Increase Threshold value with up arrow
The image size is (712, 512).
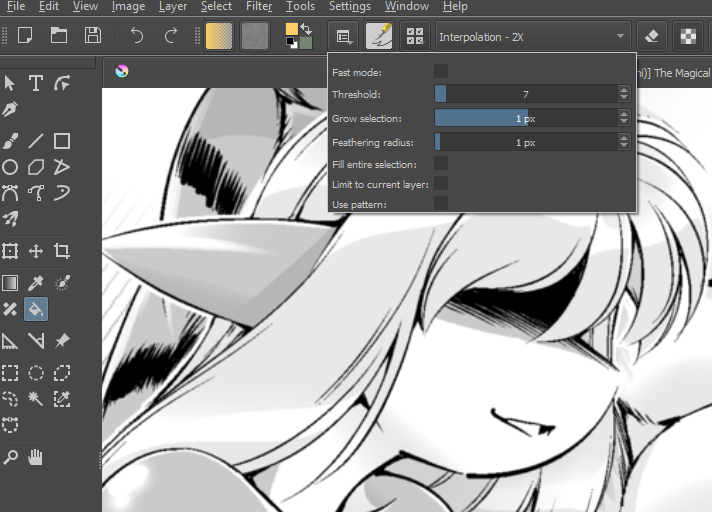pos(624,90)
